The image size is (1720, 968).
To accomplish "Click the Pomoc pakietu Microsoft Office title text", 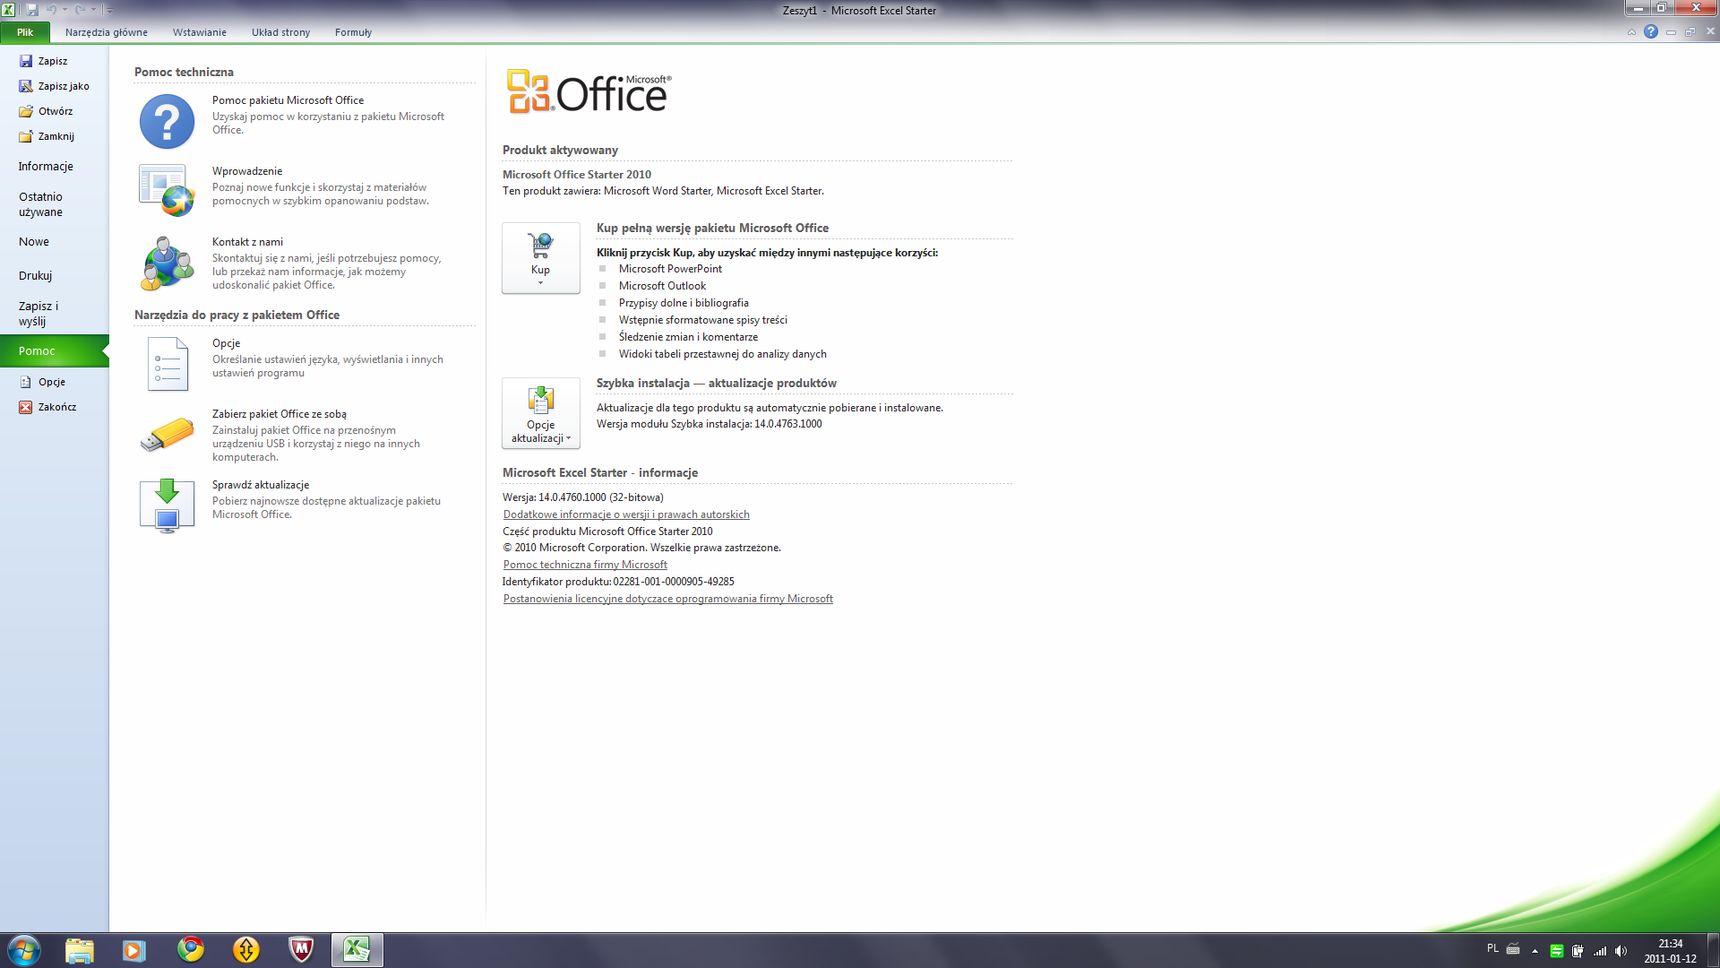I will tap(288, 100).
